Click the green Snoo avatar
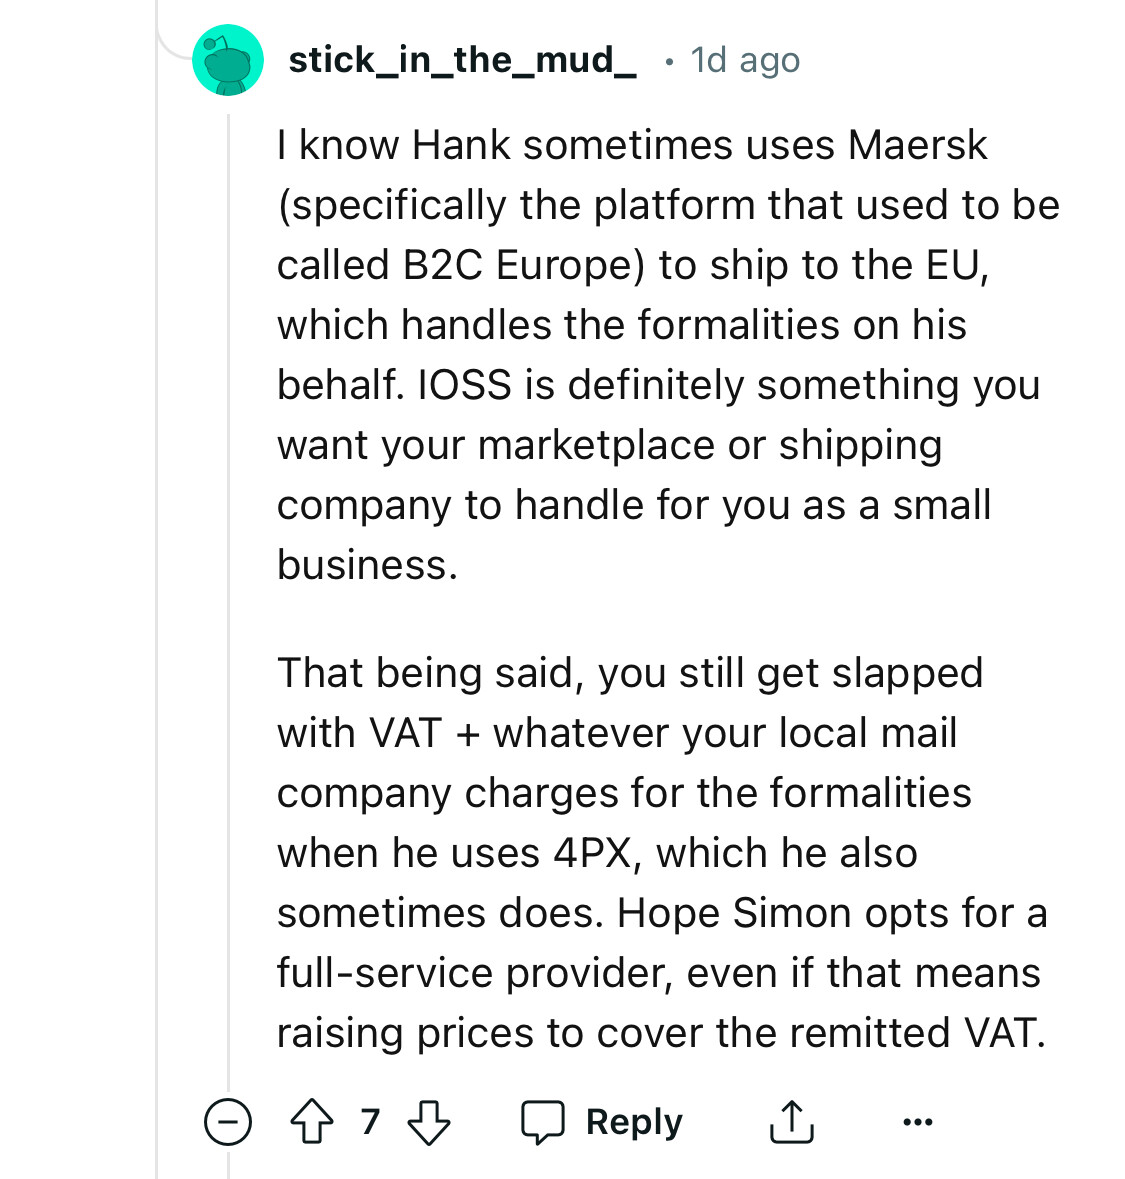 coord(228,60)
